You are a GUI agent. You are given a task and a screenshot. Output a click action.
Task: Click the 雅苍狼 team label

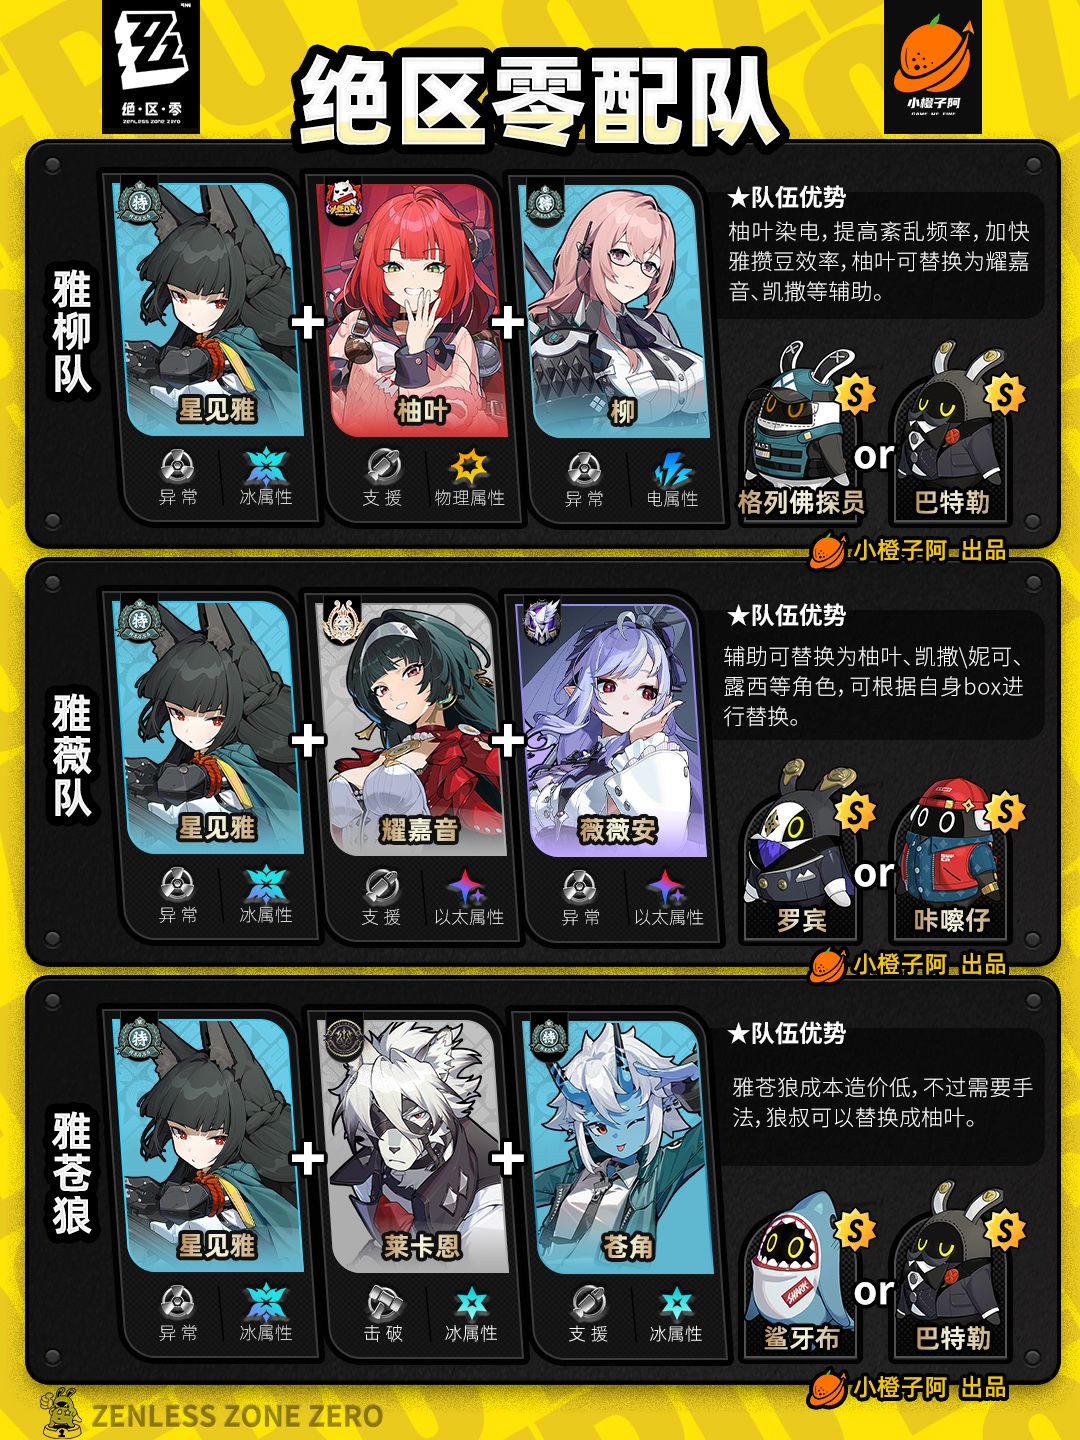coord(72,1174)
